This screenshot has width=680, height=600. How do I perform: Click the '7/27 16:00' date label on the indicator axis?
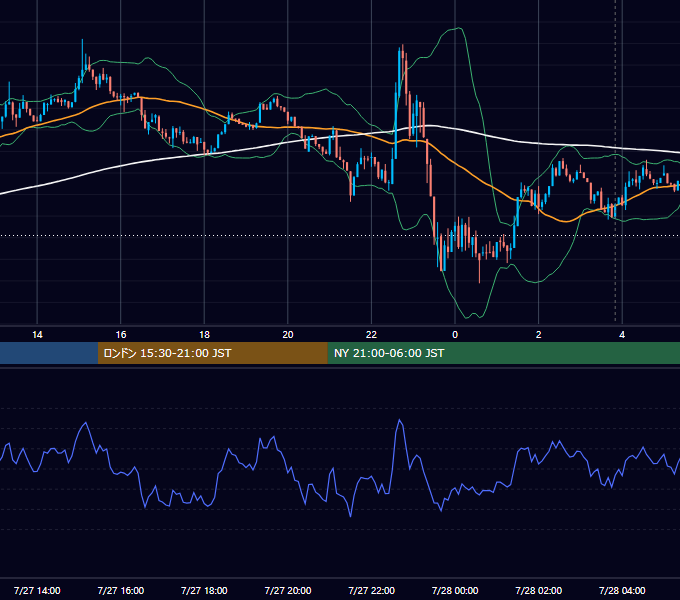[x=121, y=590]
